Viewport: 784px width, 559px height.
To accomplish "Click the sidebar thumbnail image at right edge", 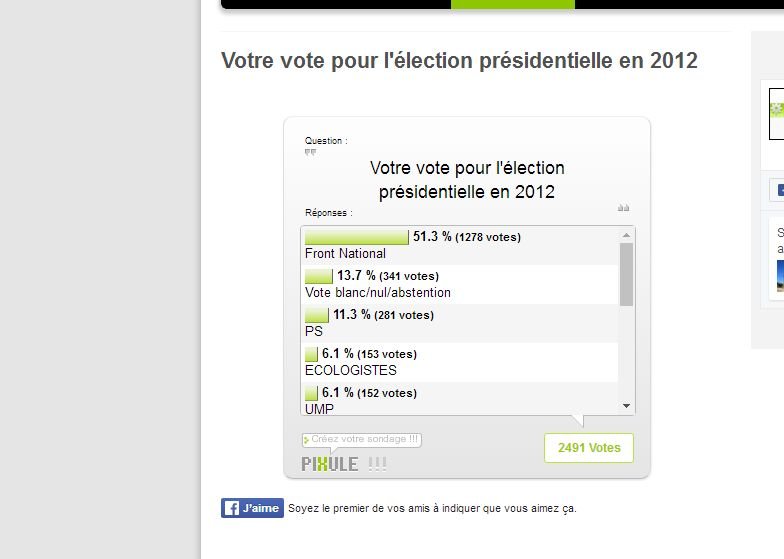I will (776, 114).
